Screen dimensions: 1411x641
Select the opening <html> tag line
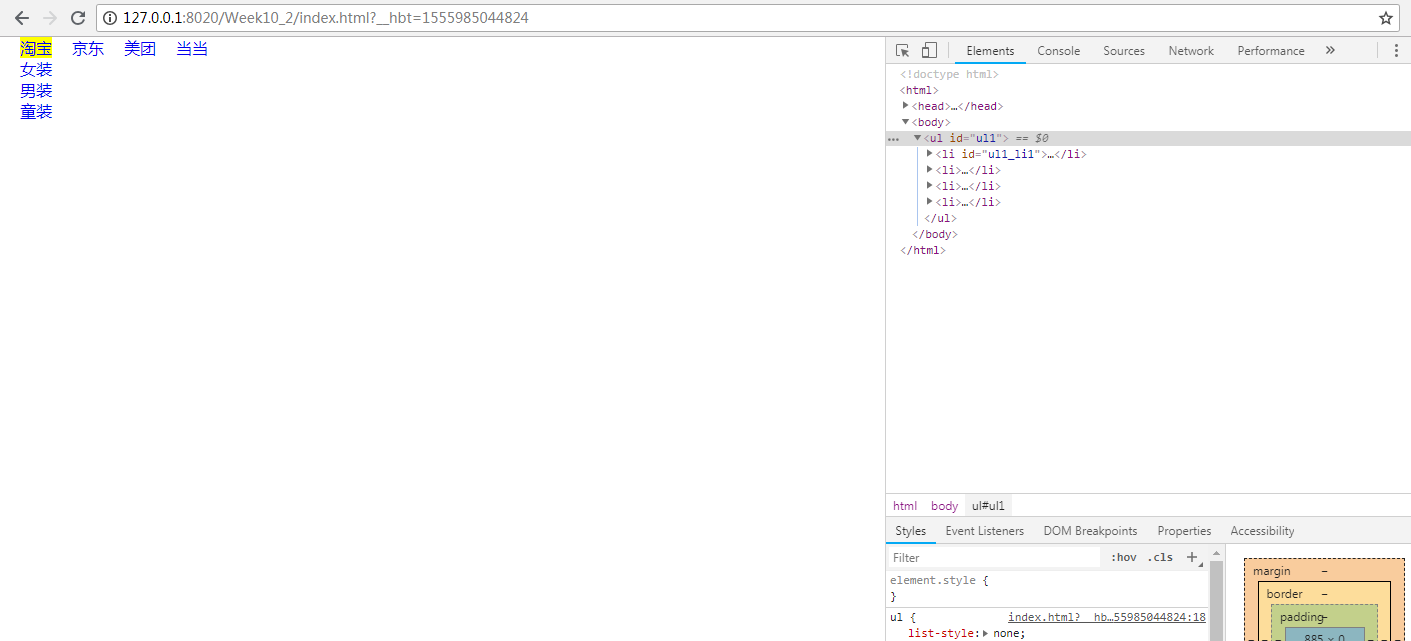(919, 90)
